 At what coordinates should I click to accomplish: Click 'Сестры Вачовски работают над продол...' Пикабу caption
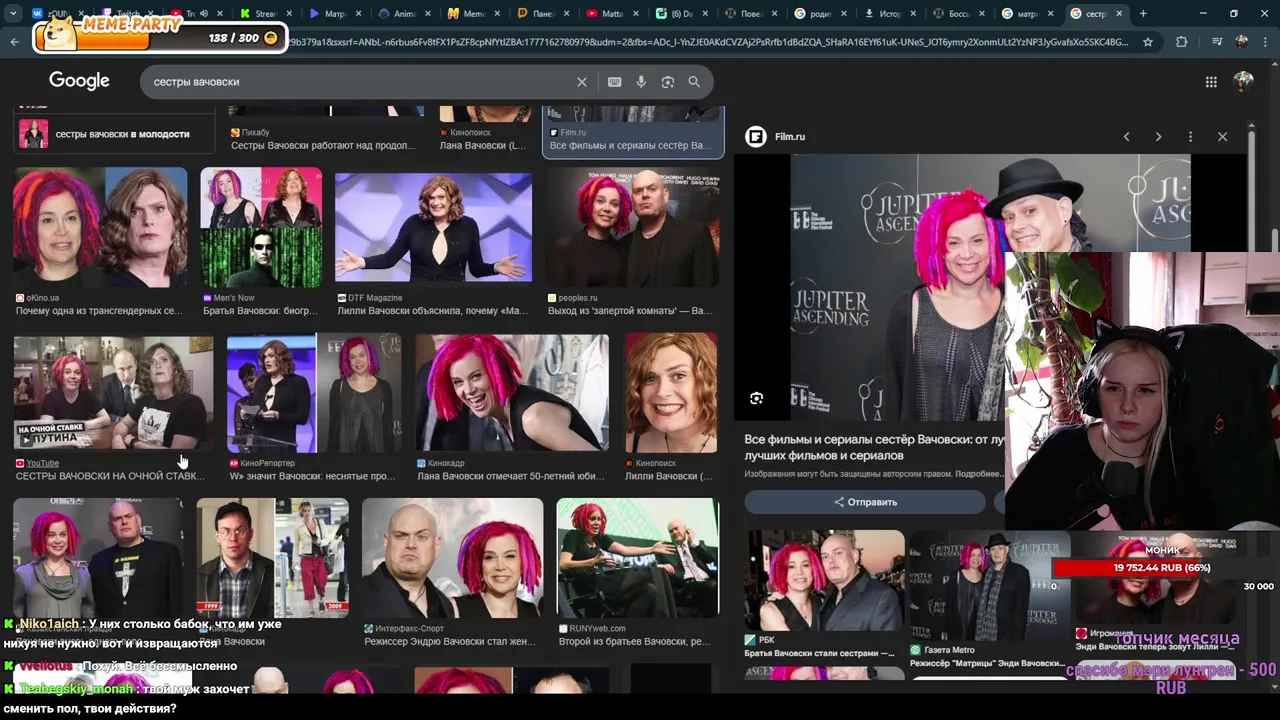click(323, 145)
